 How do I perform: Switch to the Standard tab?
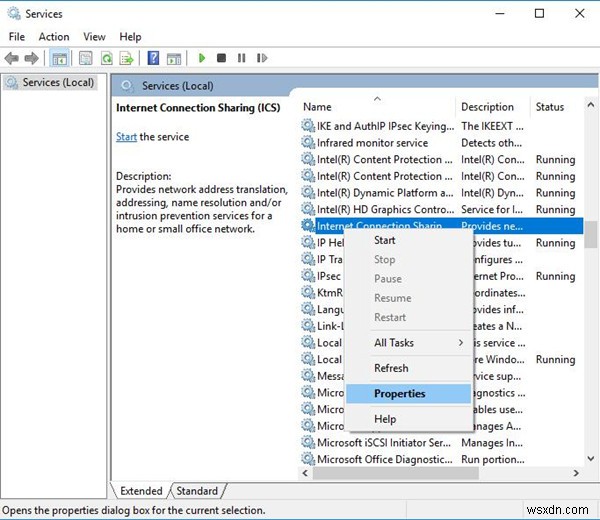click(197, 491)
